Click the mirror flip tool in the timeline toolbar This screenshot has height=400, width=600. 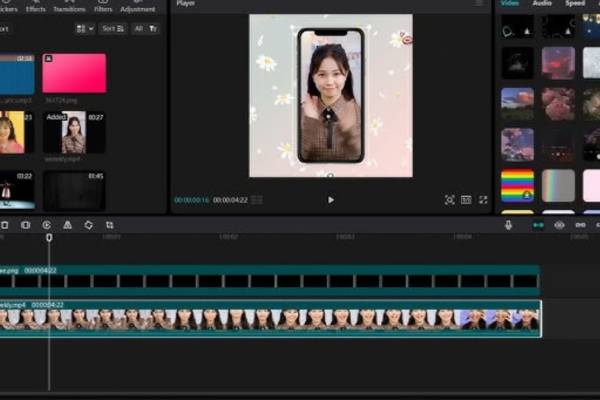67,225
